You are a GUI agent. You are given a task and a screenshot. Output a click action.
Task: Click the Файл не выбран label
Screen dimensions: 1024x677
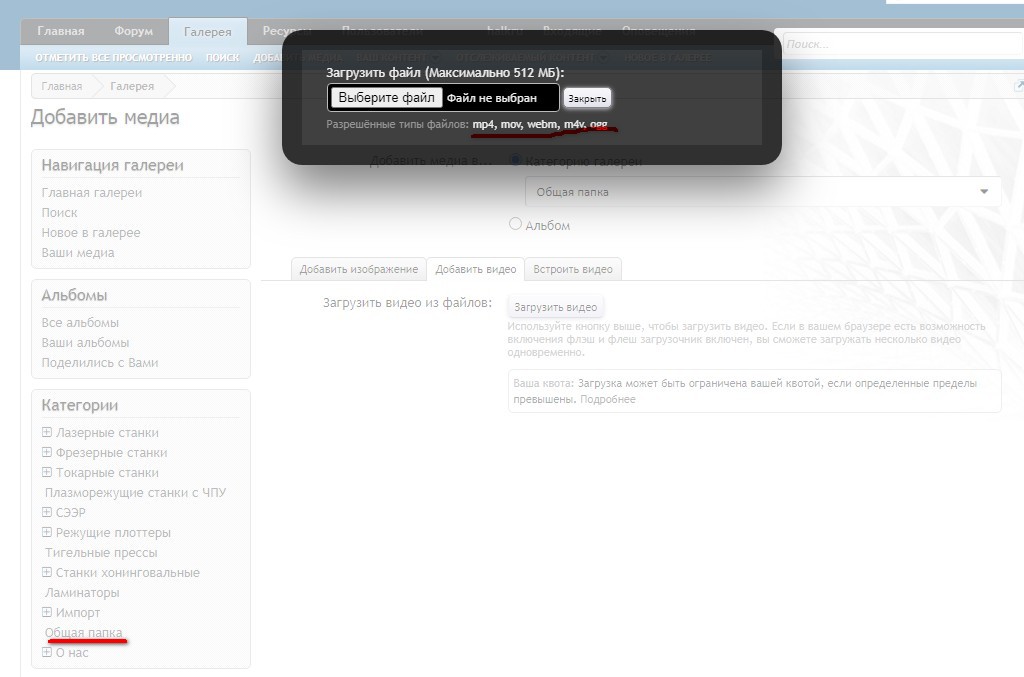(x=492, y=98)
